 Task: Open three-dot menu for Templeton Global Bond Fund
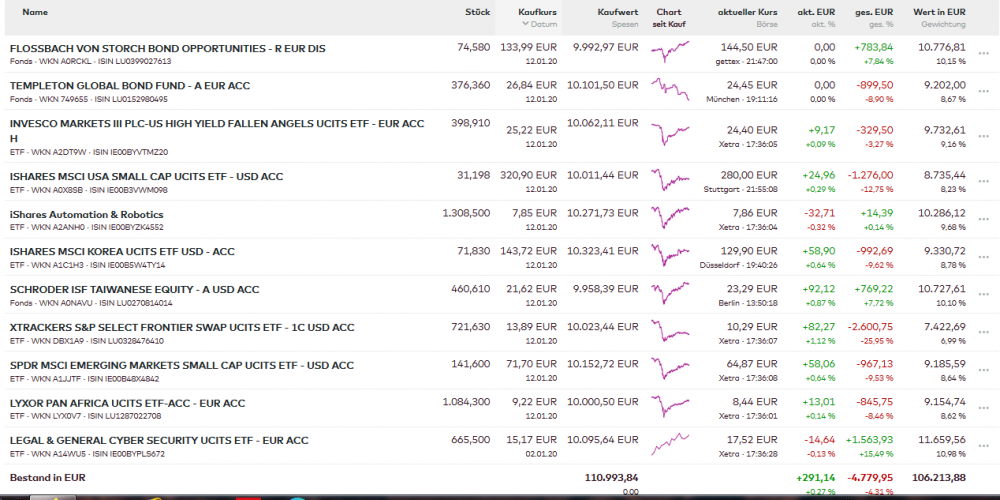click(x=983, y=91)
